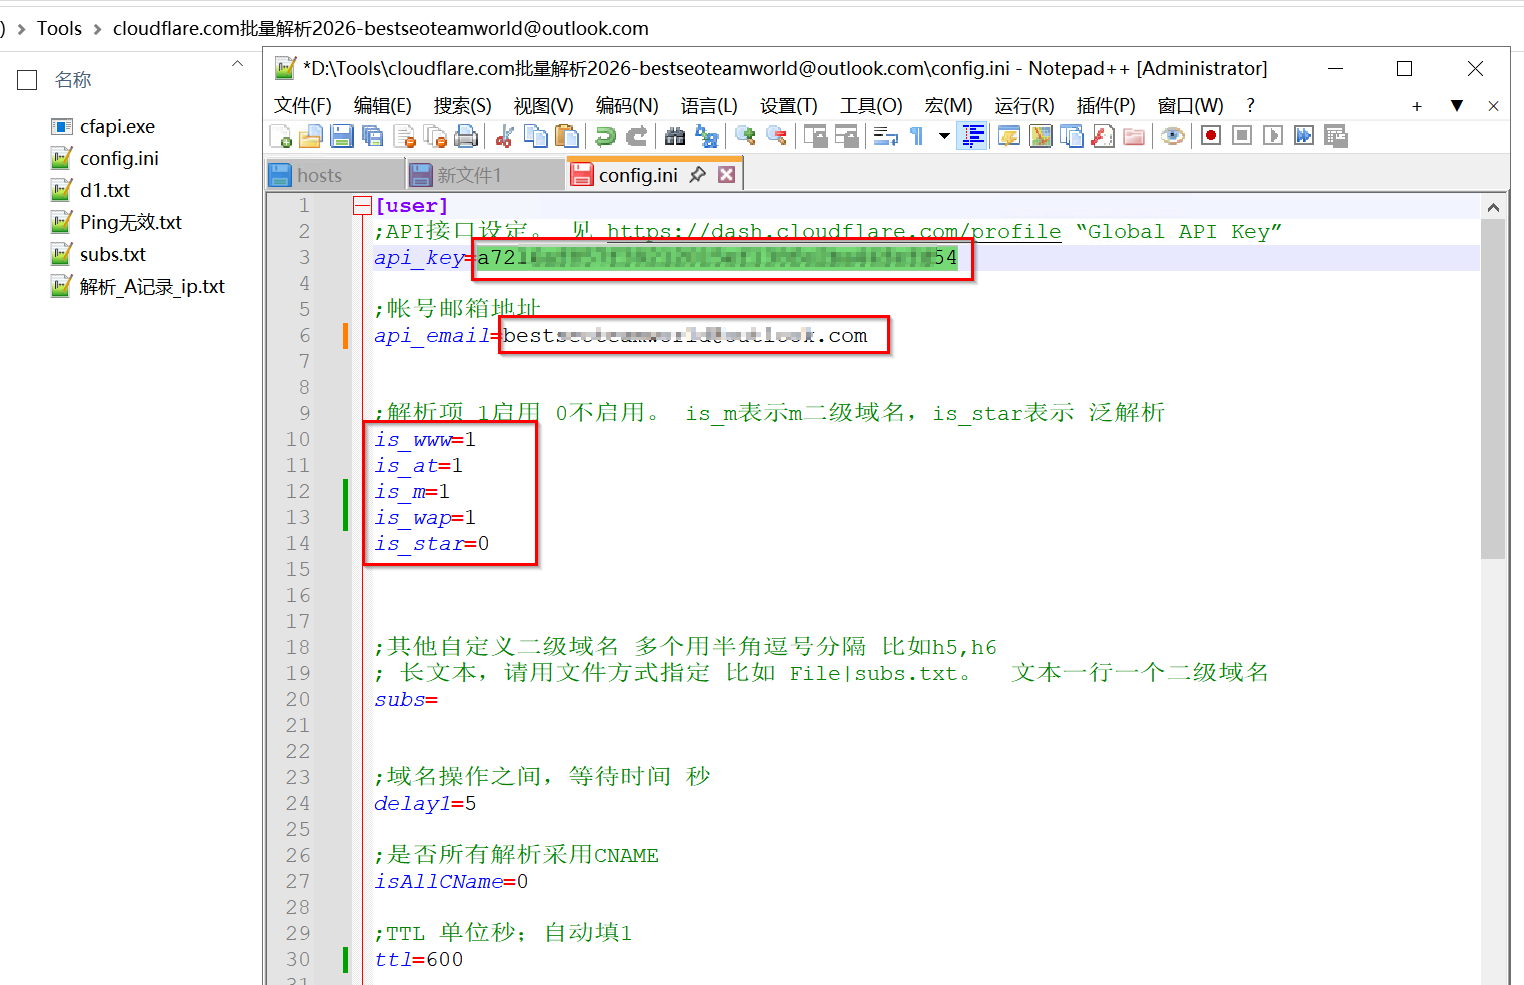Click the editor's vertical scrollbar thumb
Screen dimensions: 1524x985
coord(1492,390)
